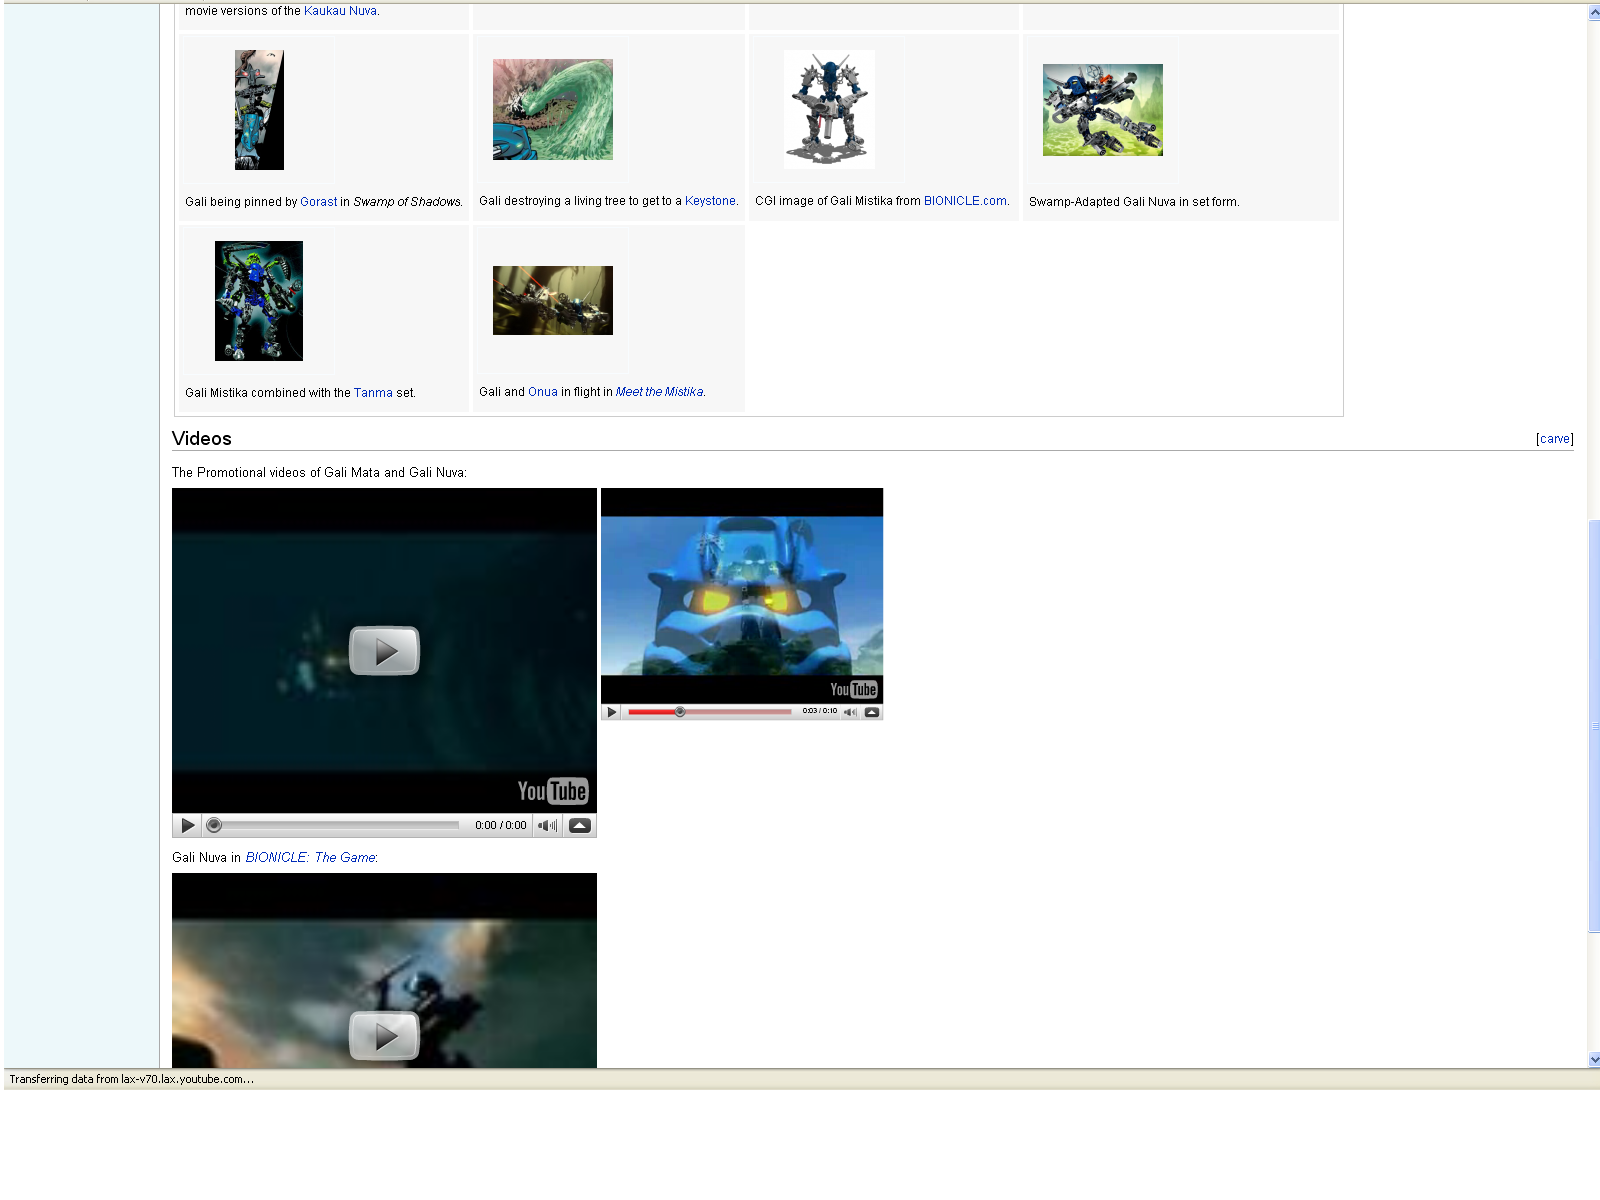
Task: Click the scroll up arrow on the page scrollbar
Action: (1594, 13)
